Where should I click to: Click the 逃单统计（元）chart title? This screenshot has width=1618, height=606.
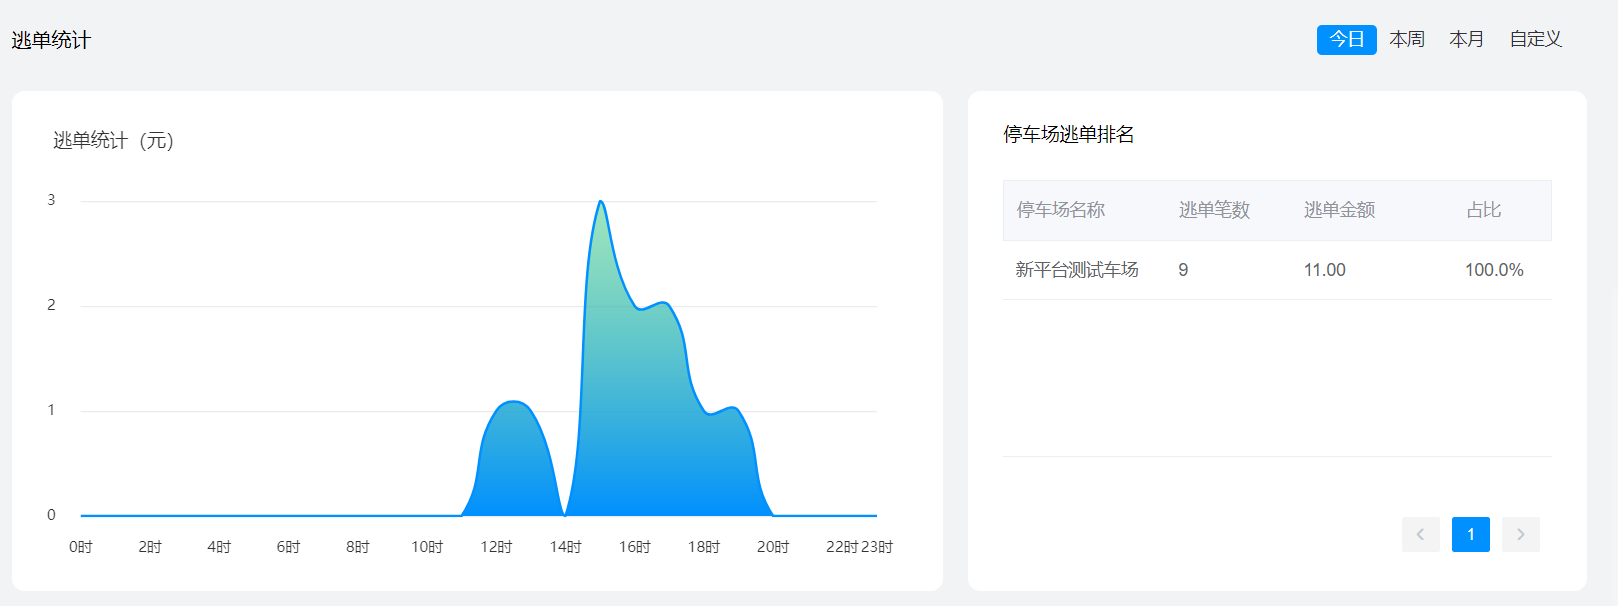113,141
